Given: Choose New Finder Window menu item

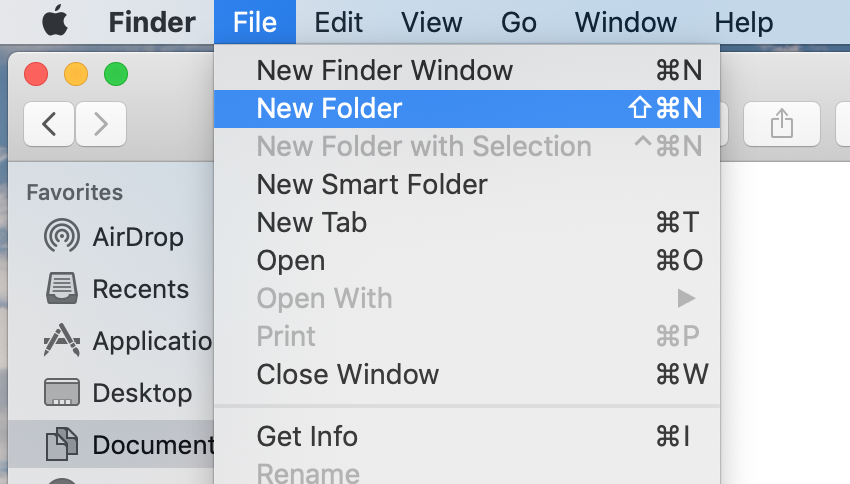Looking at the screenshot, I should [384, 70].
